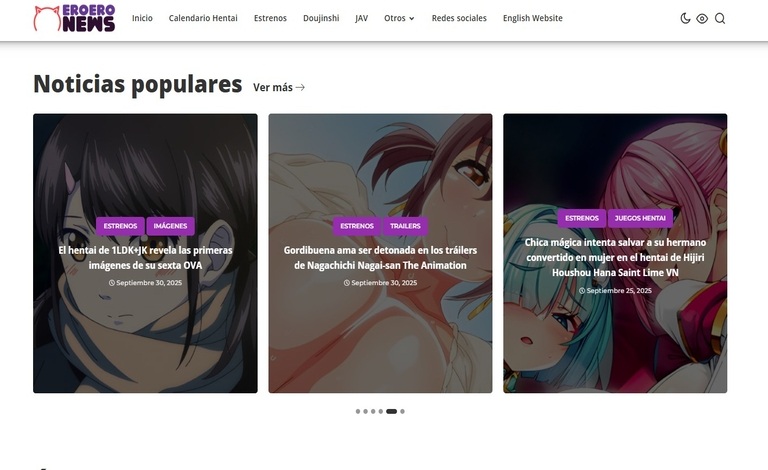Click the chevron arrow next to Otros
Screen dimensions: 768x470
[411, 19]
